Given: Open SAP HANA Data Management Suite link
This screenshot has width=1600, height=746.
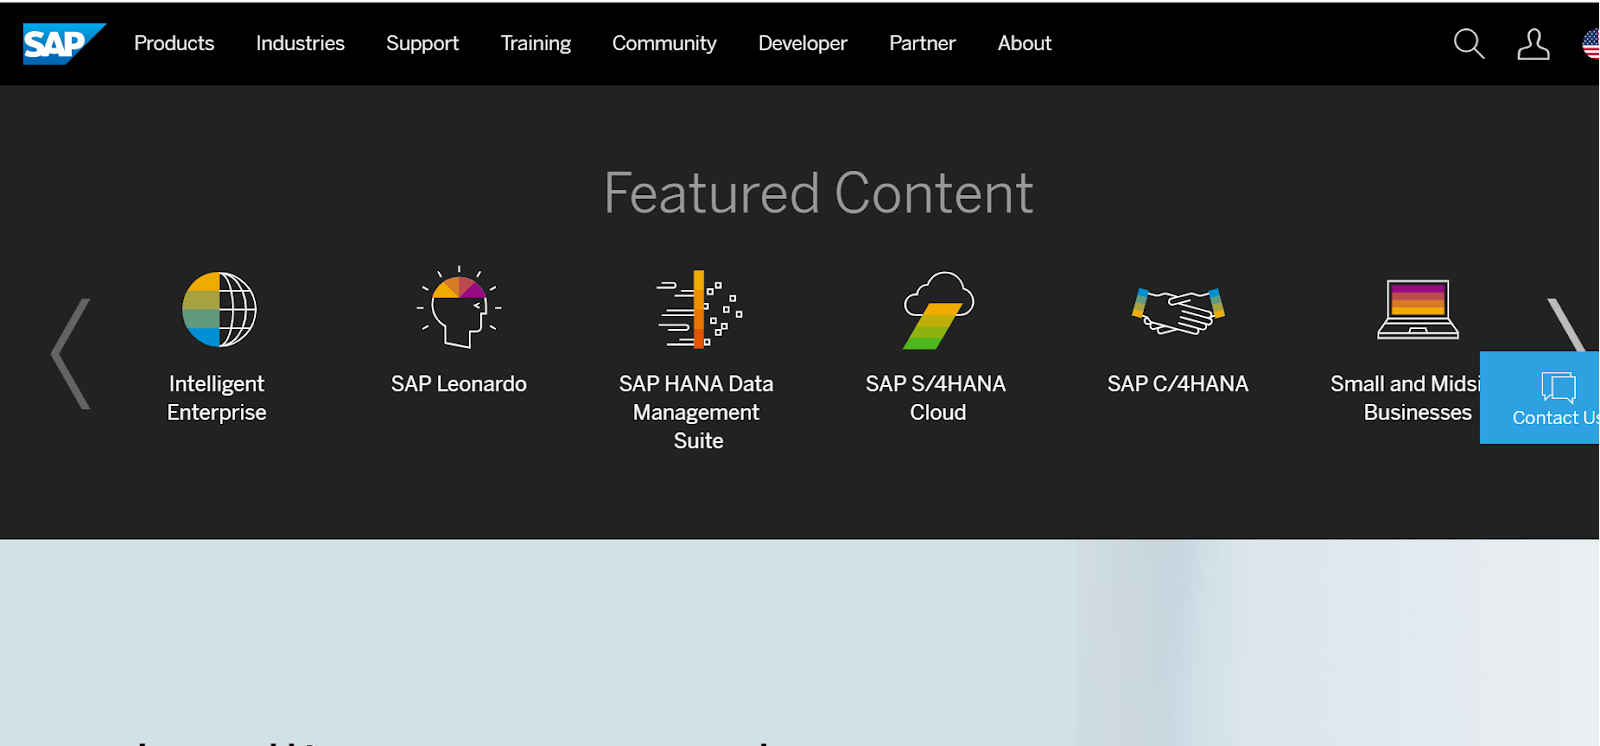Looking at the screenshot, I should pos(697,412).
